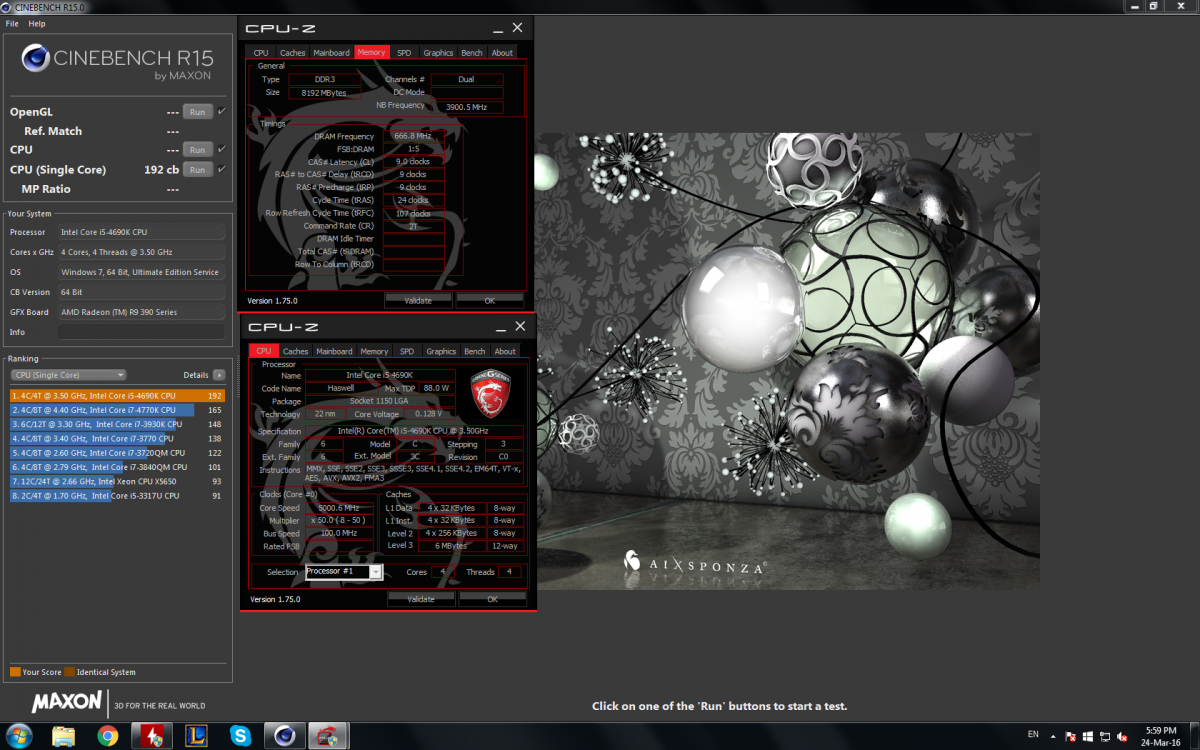Screen dimensions: 1200x750
Task: Expand ranking Details arrow
Action: click(219, 375)
